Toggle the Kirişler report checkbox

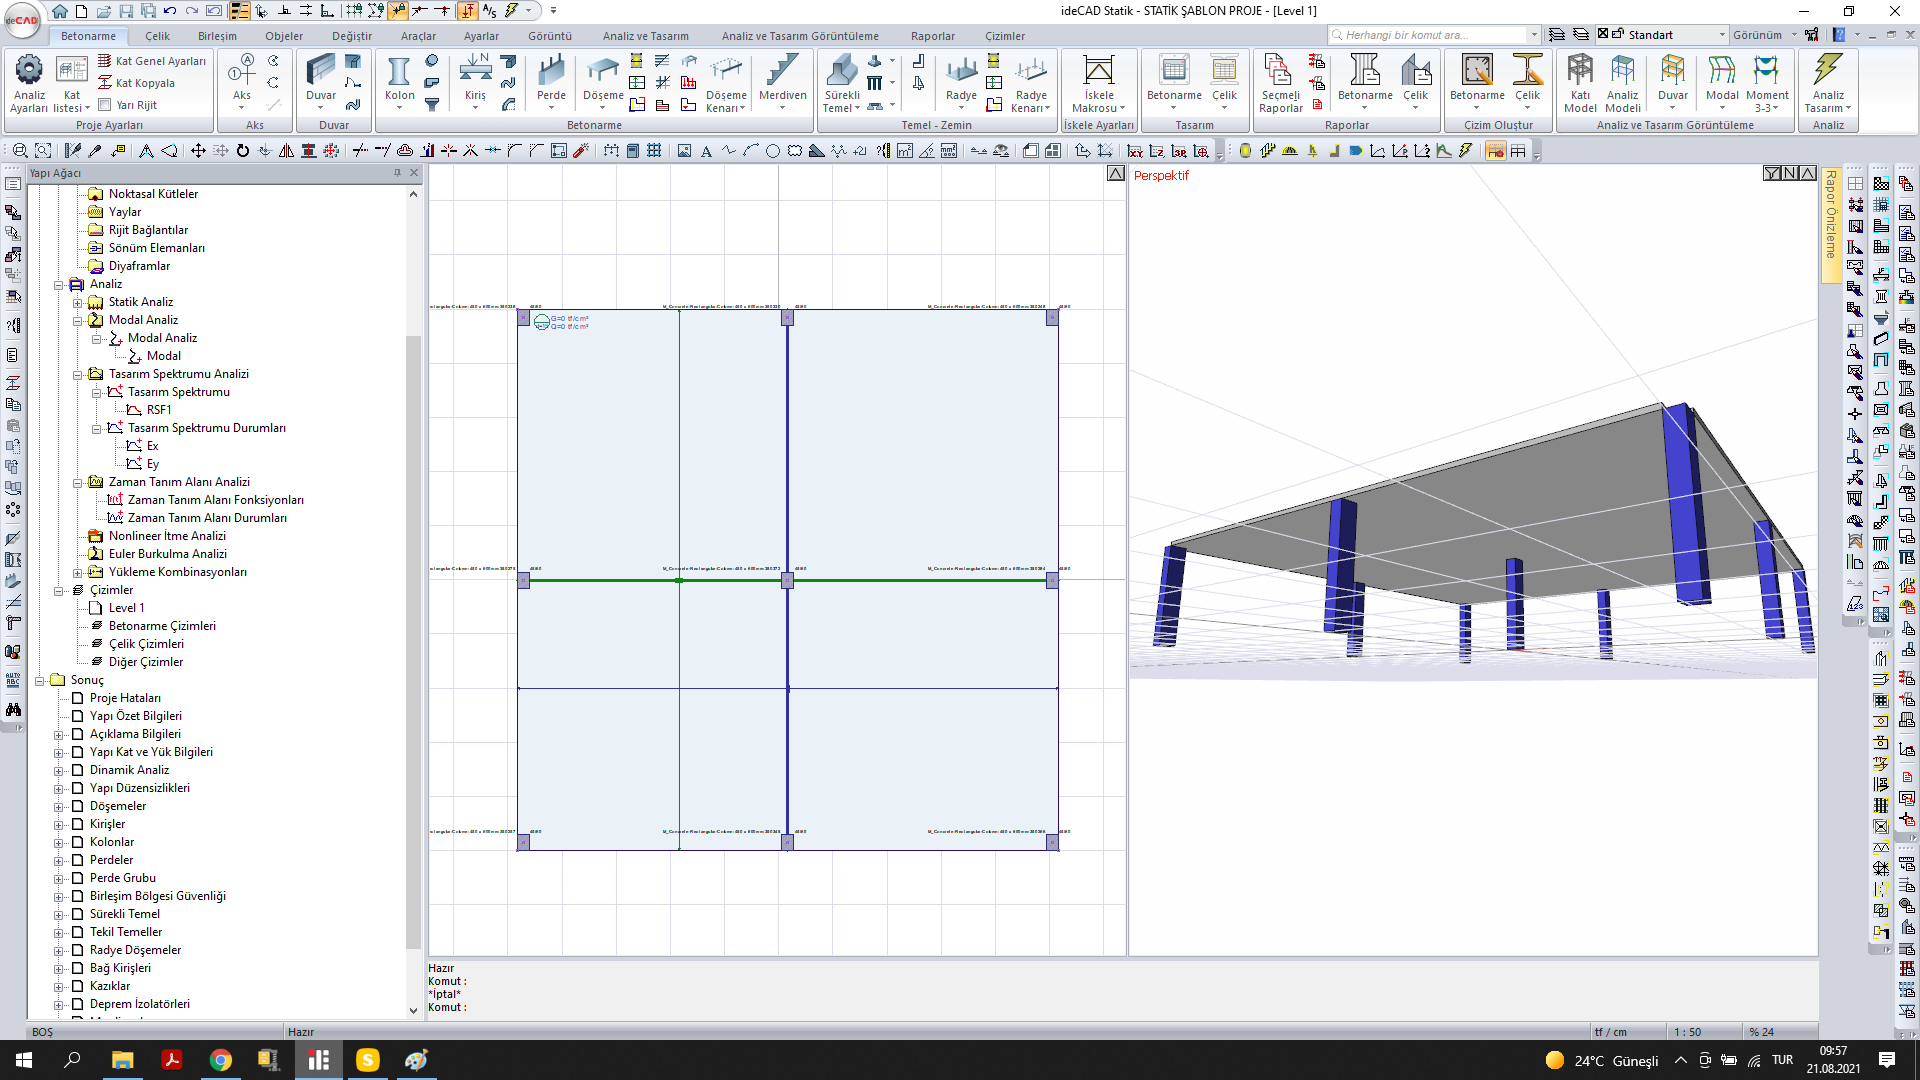(x=77, y=824)
